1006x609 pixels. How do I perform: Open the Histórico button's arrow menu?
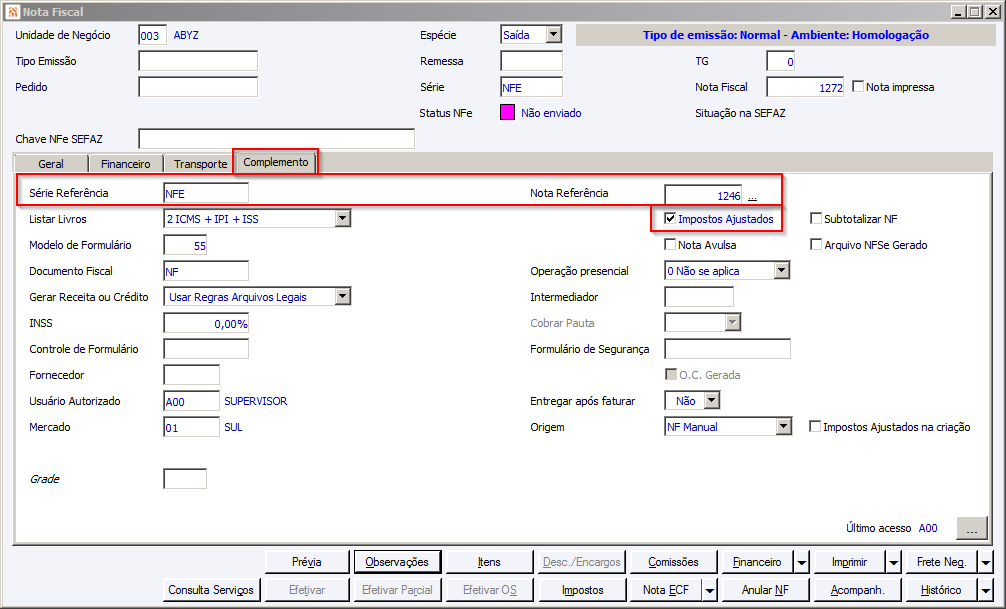click(986, 590)
